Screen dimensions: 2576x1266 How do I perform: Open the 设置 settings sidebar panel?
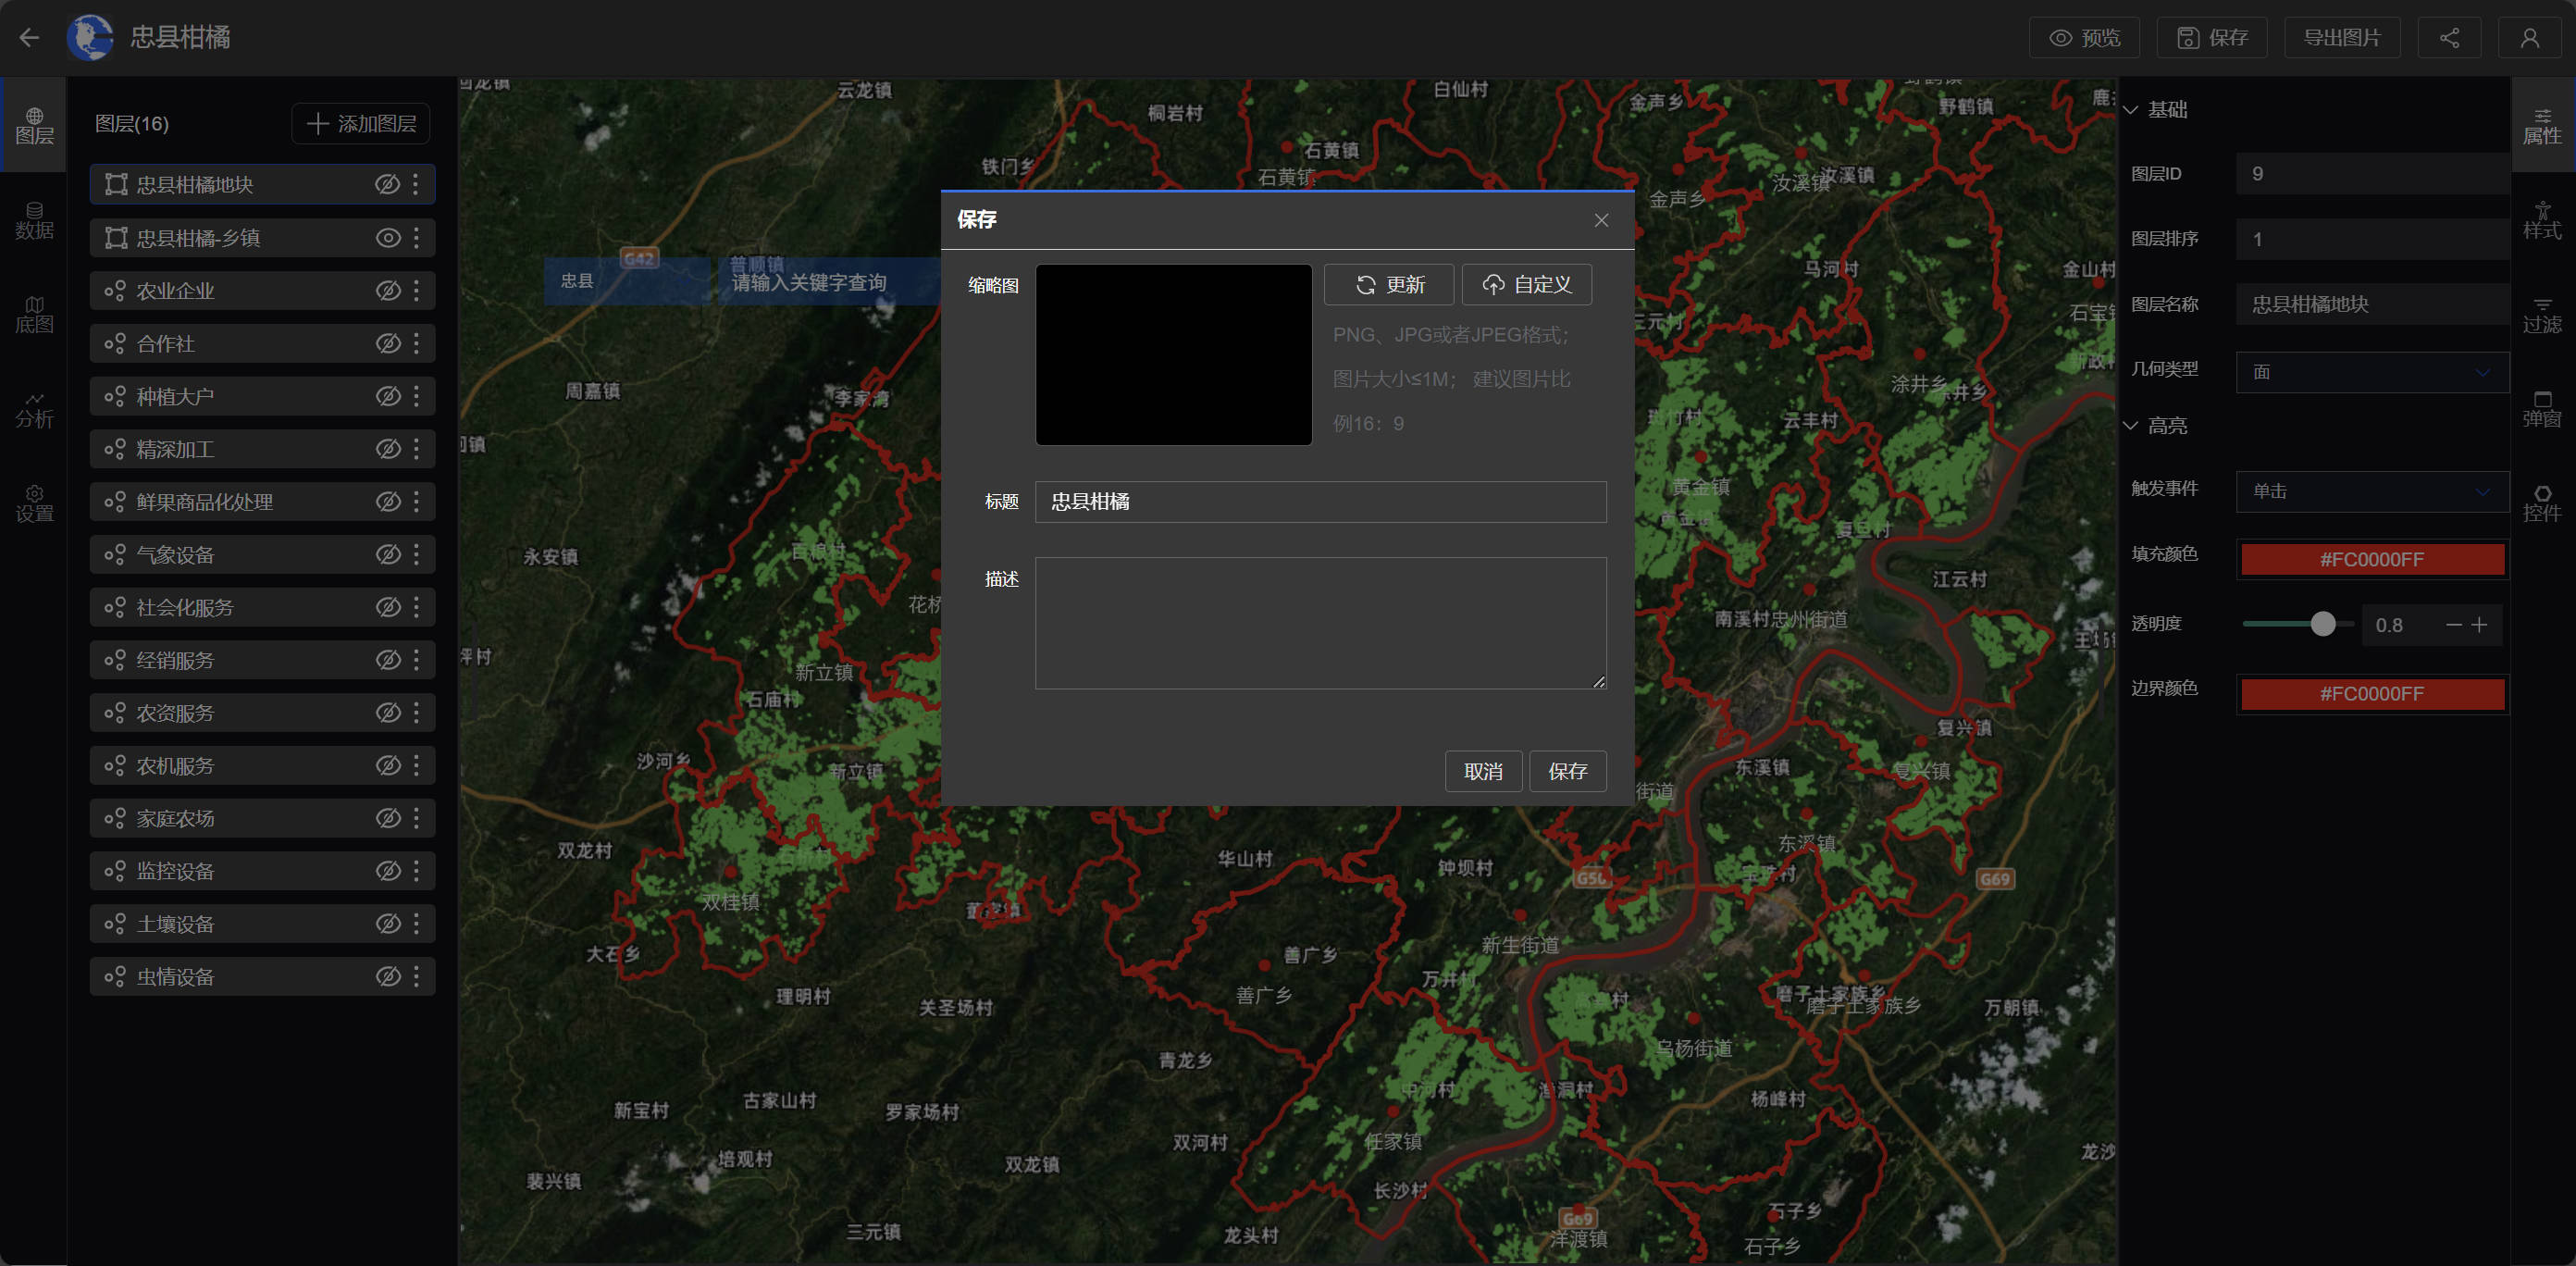click(x=34, y=503)
